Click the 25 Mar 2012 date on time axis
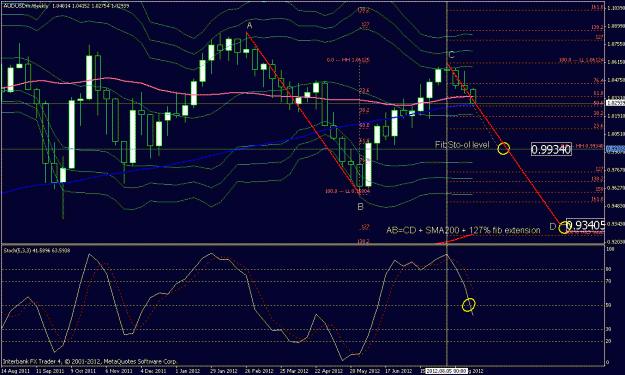Image resolution: width=625 pixels, height=375 pixels. tap(294, 371)
